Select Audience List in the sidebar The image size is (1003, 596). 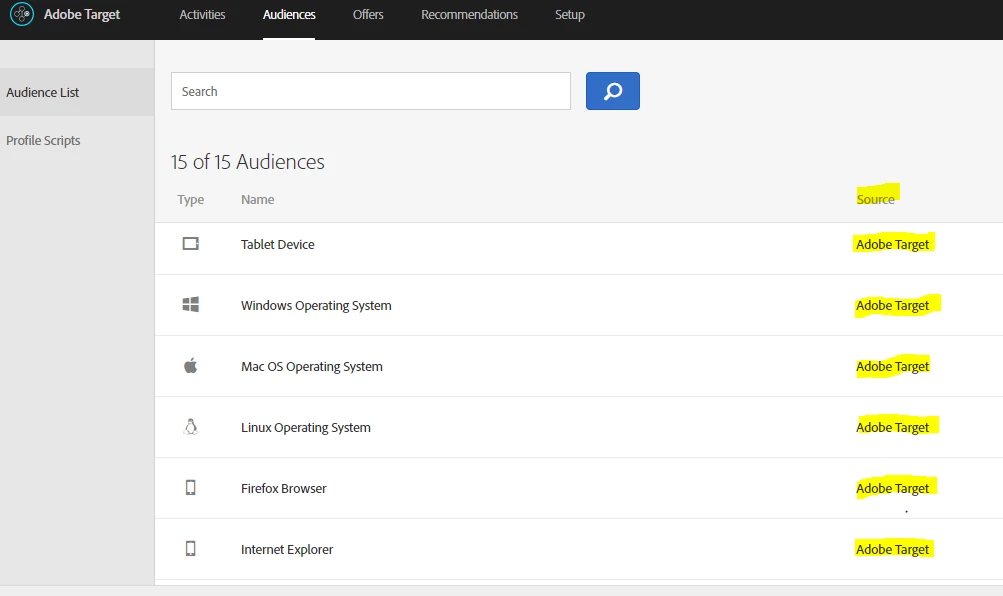tap(77, 92)
